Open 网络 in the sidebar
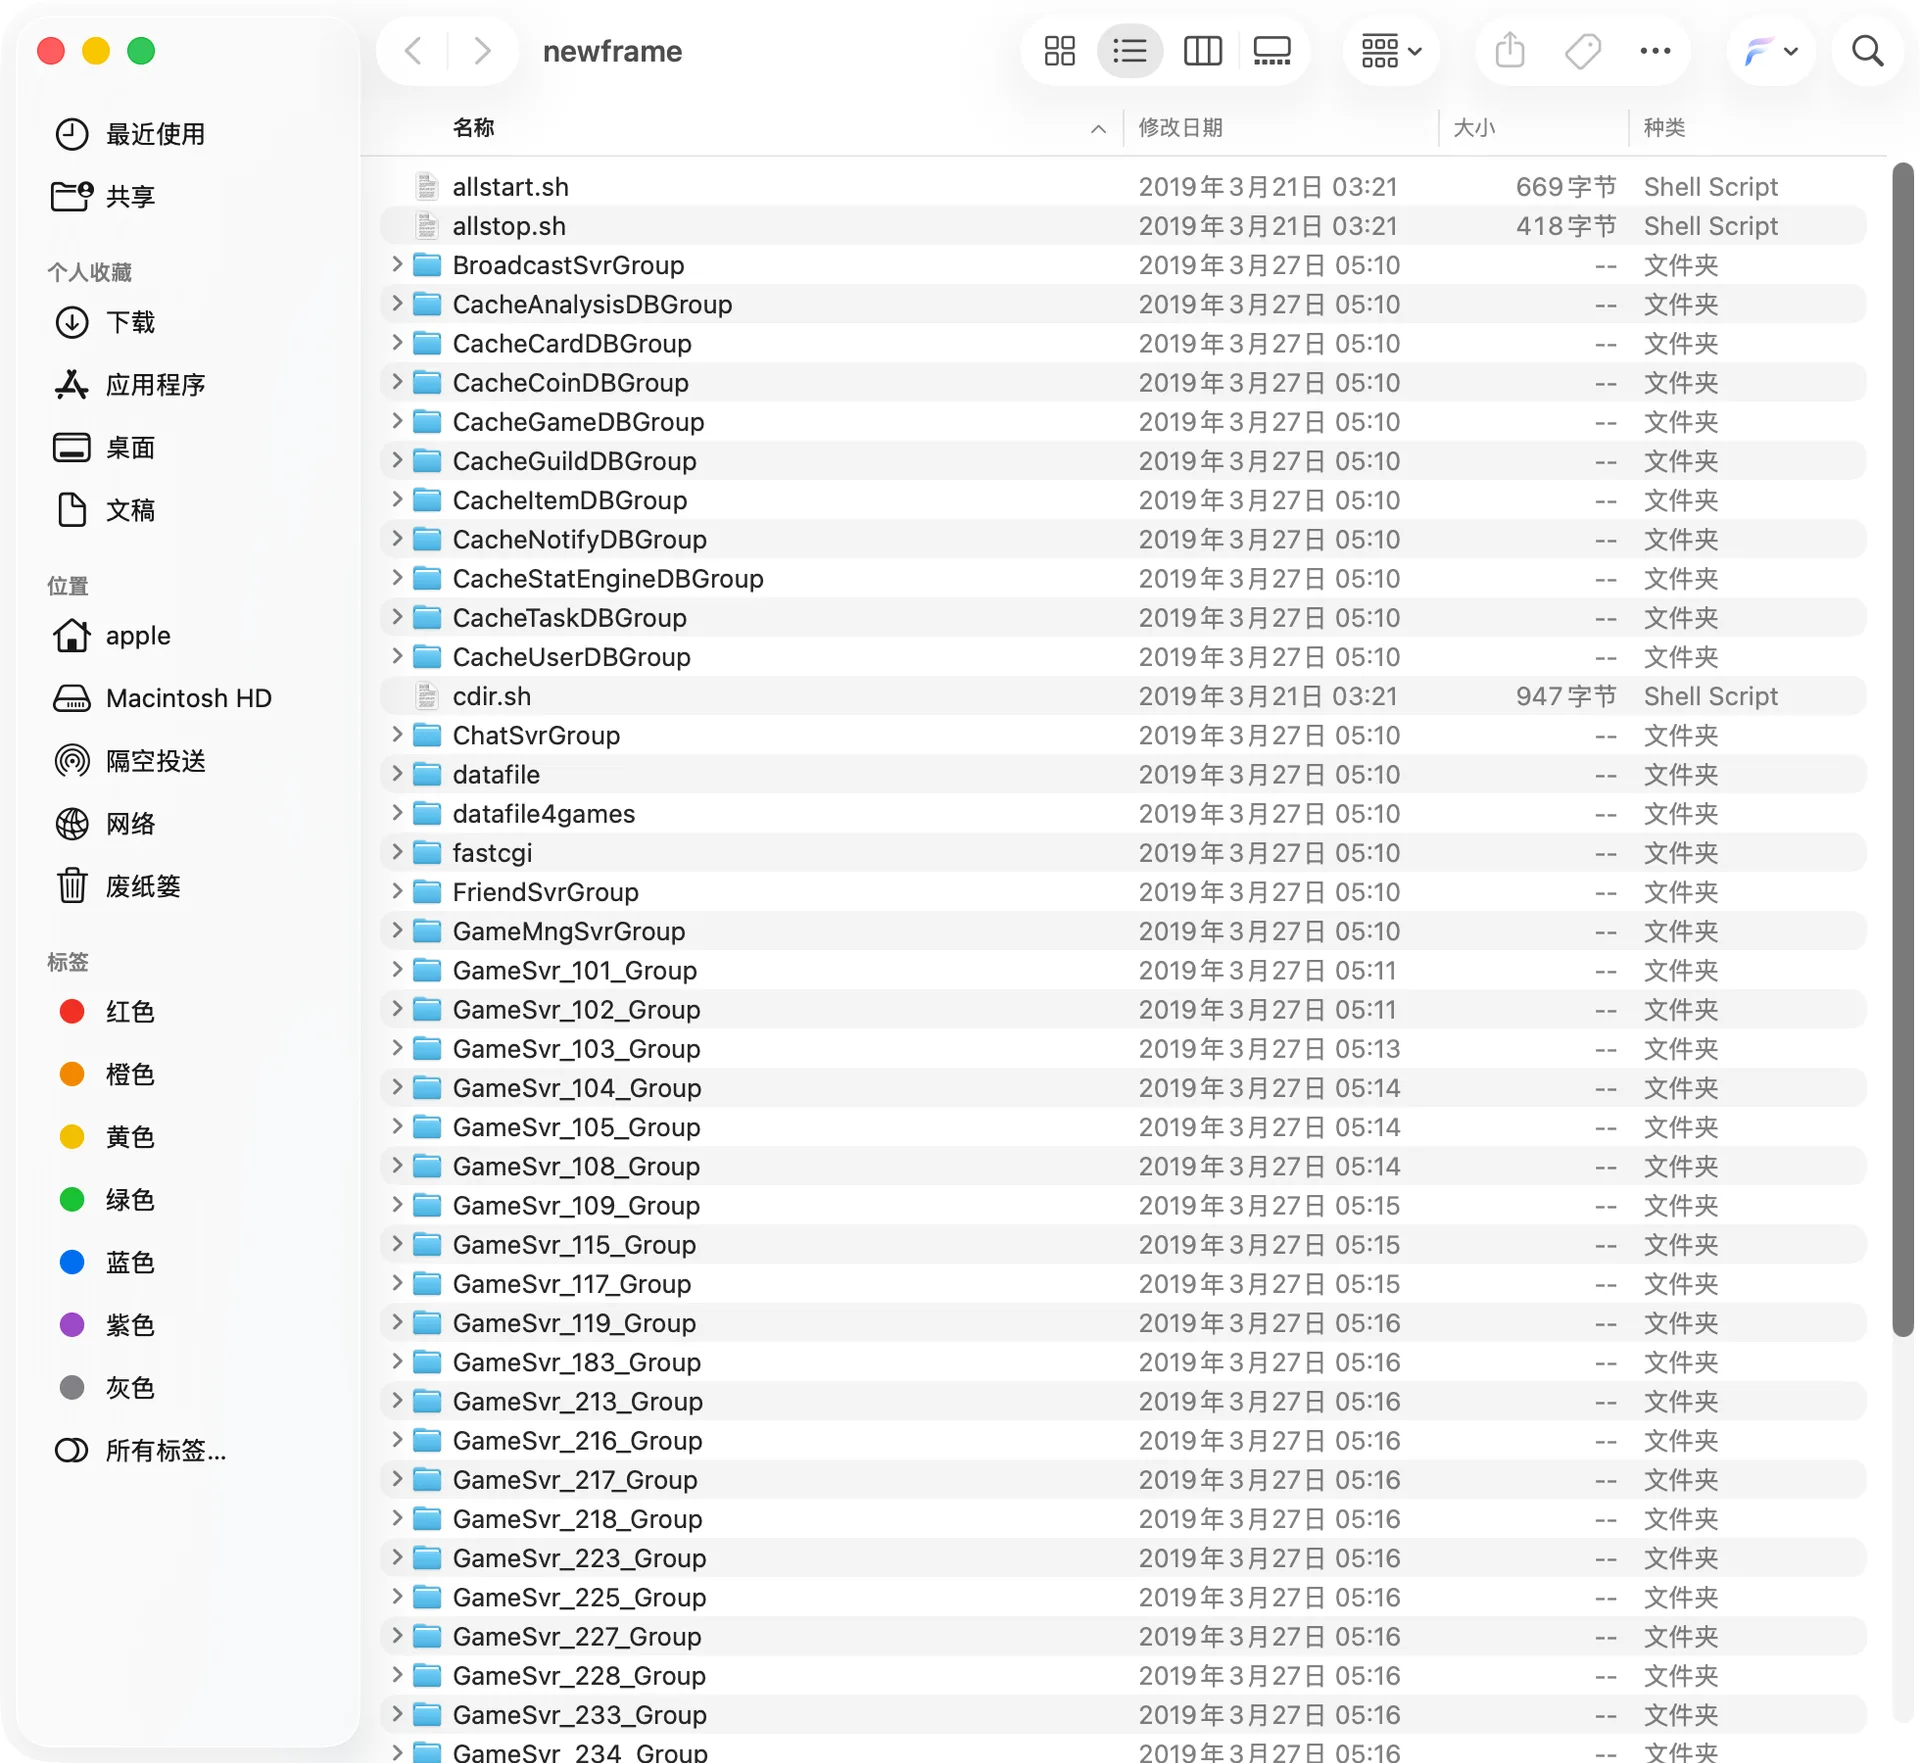The width and height of the screenshot is (1920, 1763). click(x=105, y=824)
